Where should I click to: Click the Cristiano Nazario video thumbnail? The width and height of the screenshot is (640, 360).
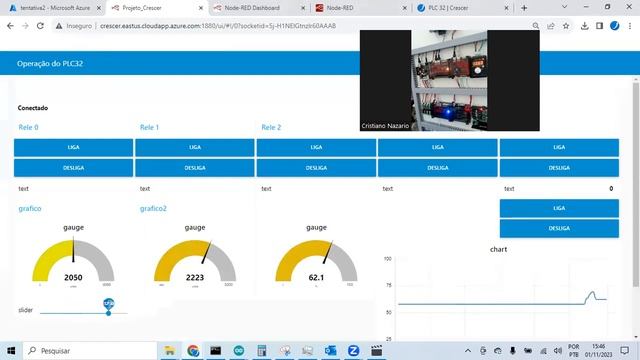(449, 80)
